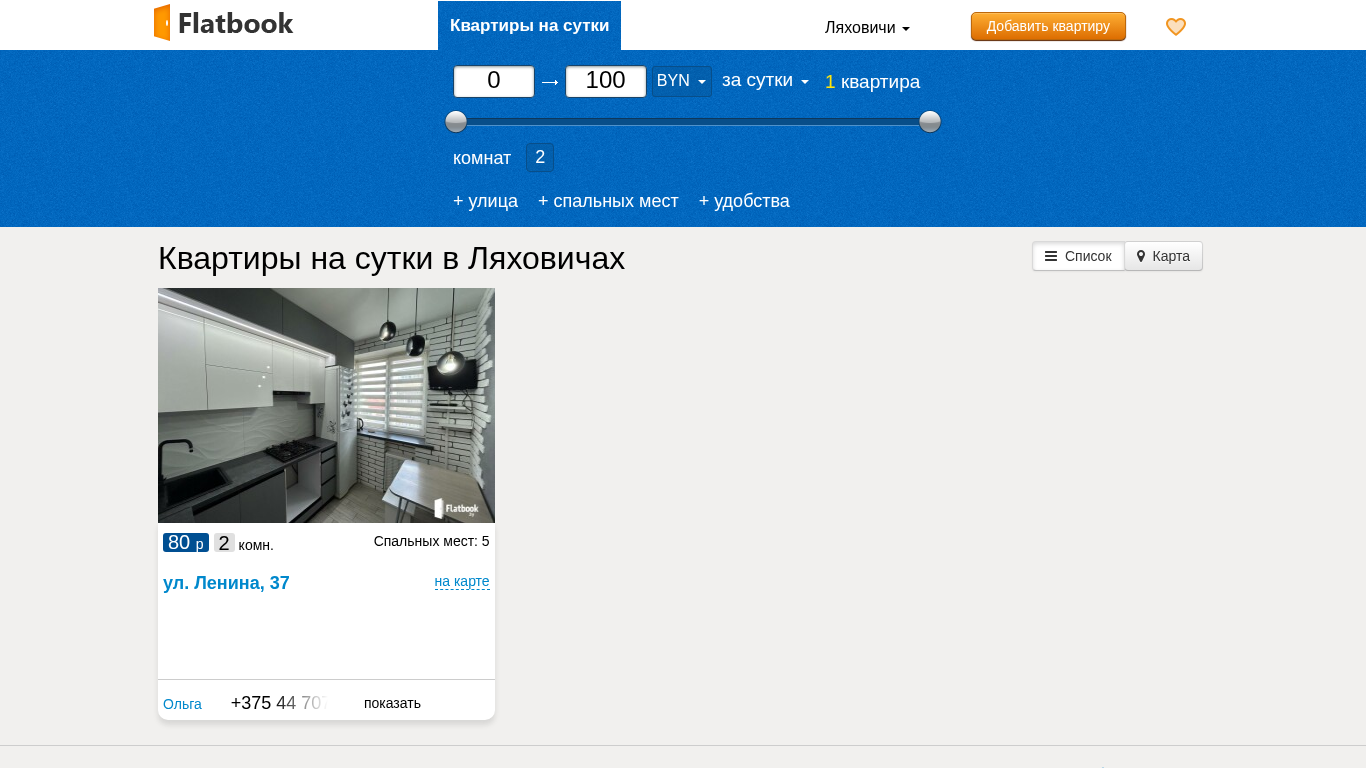The width and height of the screenshot is (1366, 768).
Task: Switch to Карта map view
Action: click(1163, 256)
